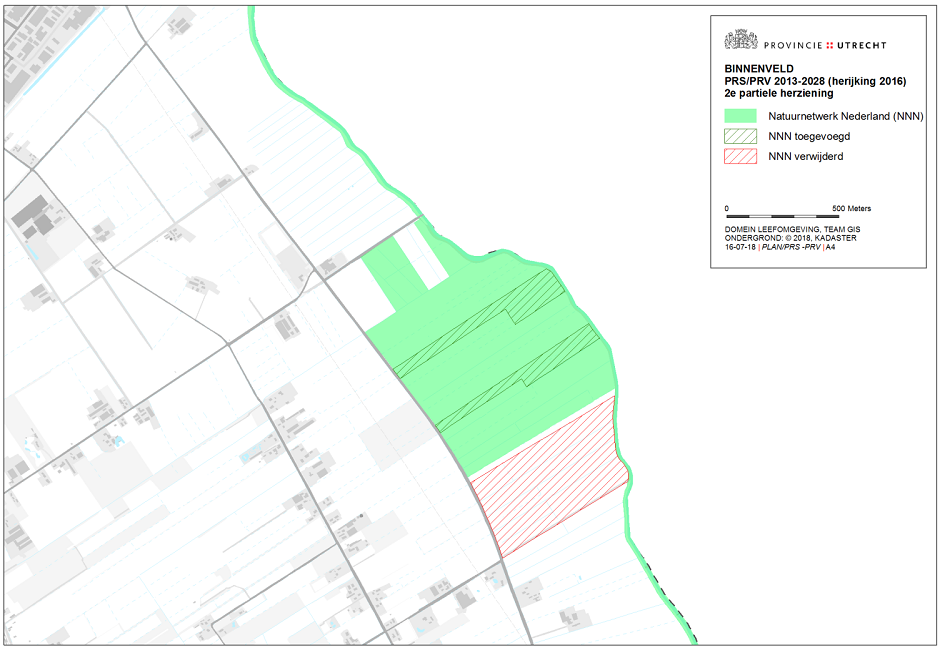Click the scale bar graphic
Screen dimensions: 942x652
pyautogui.click(x=783, y=216)
